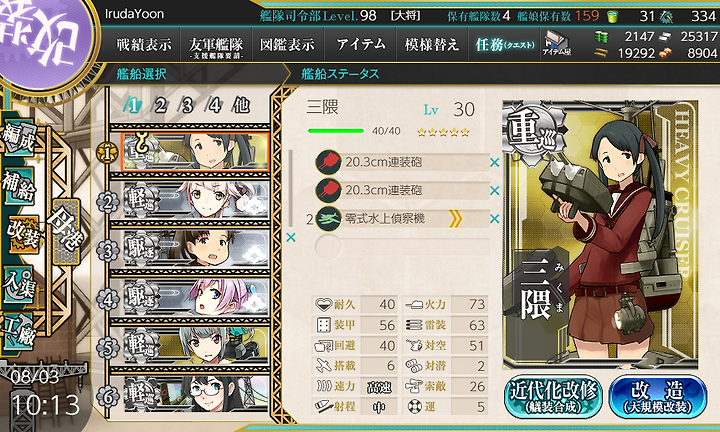Select the pink-haired light cruiser in slot 2
The image size is (720, 432).
pos(190,201)
